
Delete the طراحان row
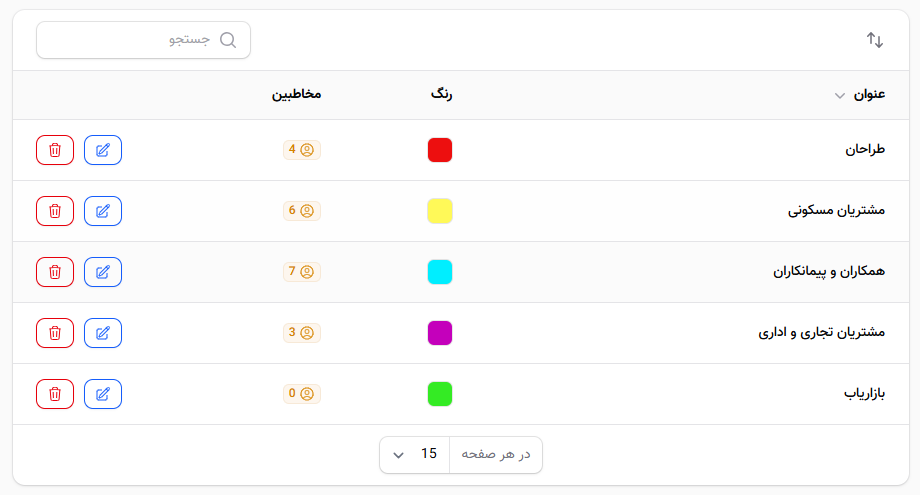[55, 150]
